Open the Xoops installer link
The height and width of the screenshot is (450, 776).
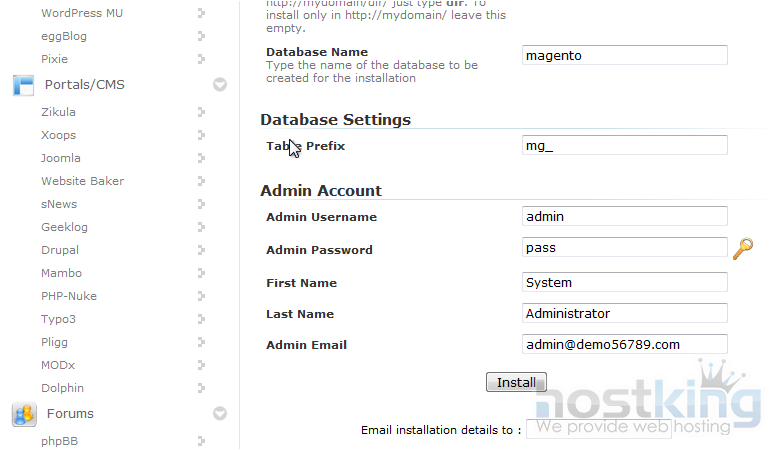point(58,135)
